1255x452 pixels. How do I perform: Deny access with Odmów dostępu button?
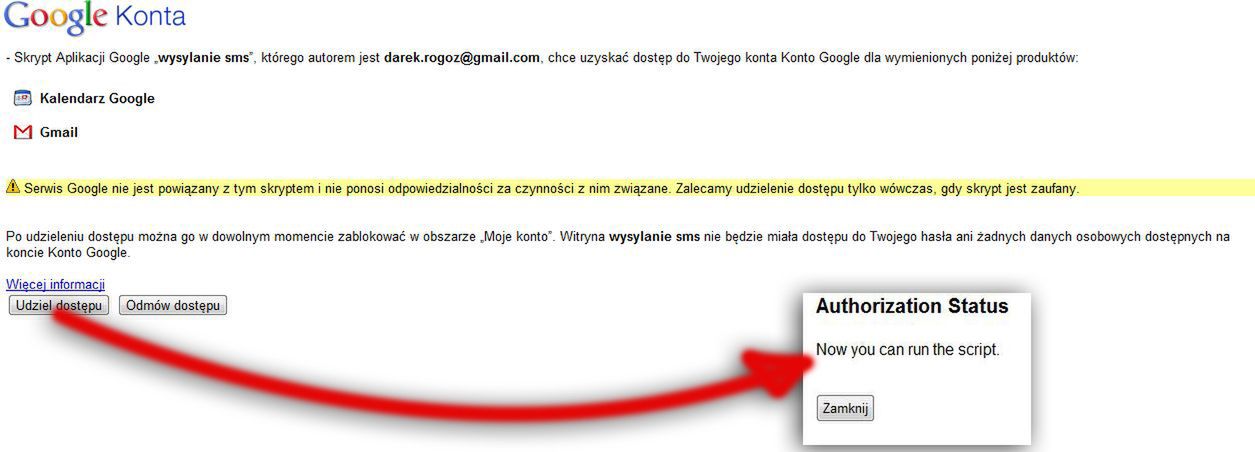[x=173, y=305]
